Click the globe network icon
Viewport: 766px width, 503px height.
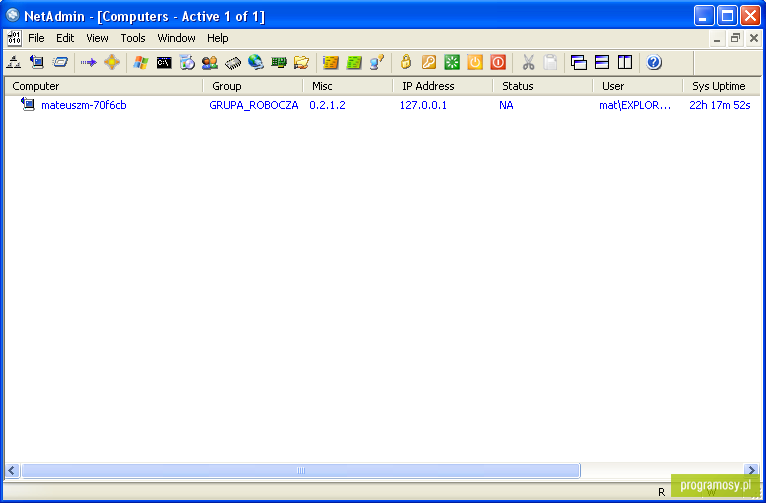pyautogui.click(x=256, y=63)
